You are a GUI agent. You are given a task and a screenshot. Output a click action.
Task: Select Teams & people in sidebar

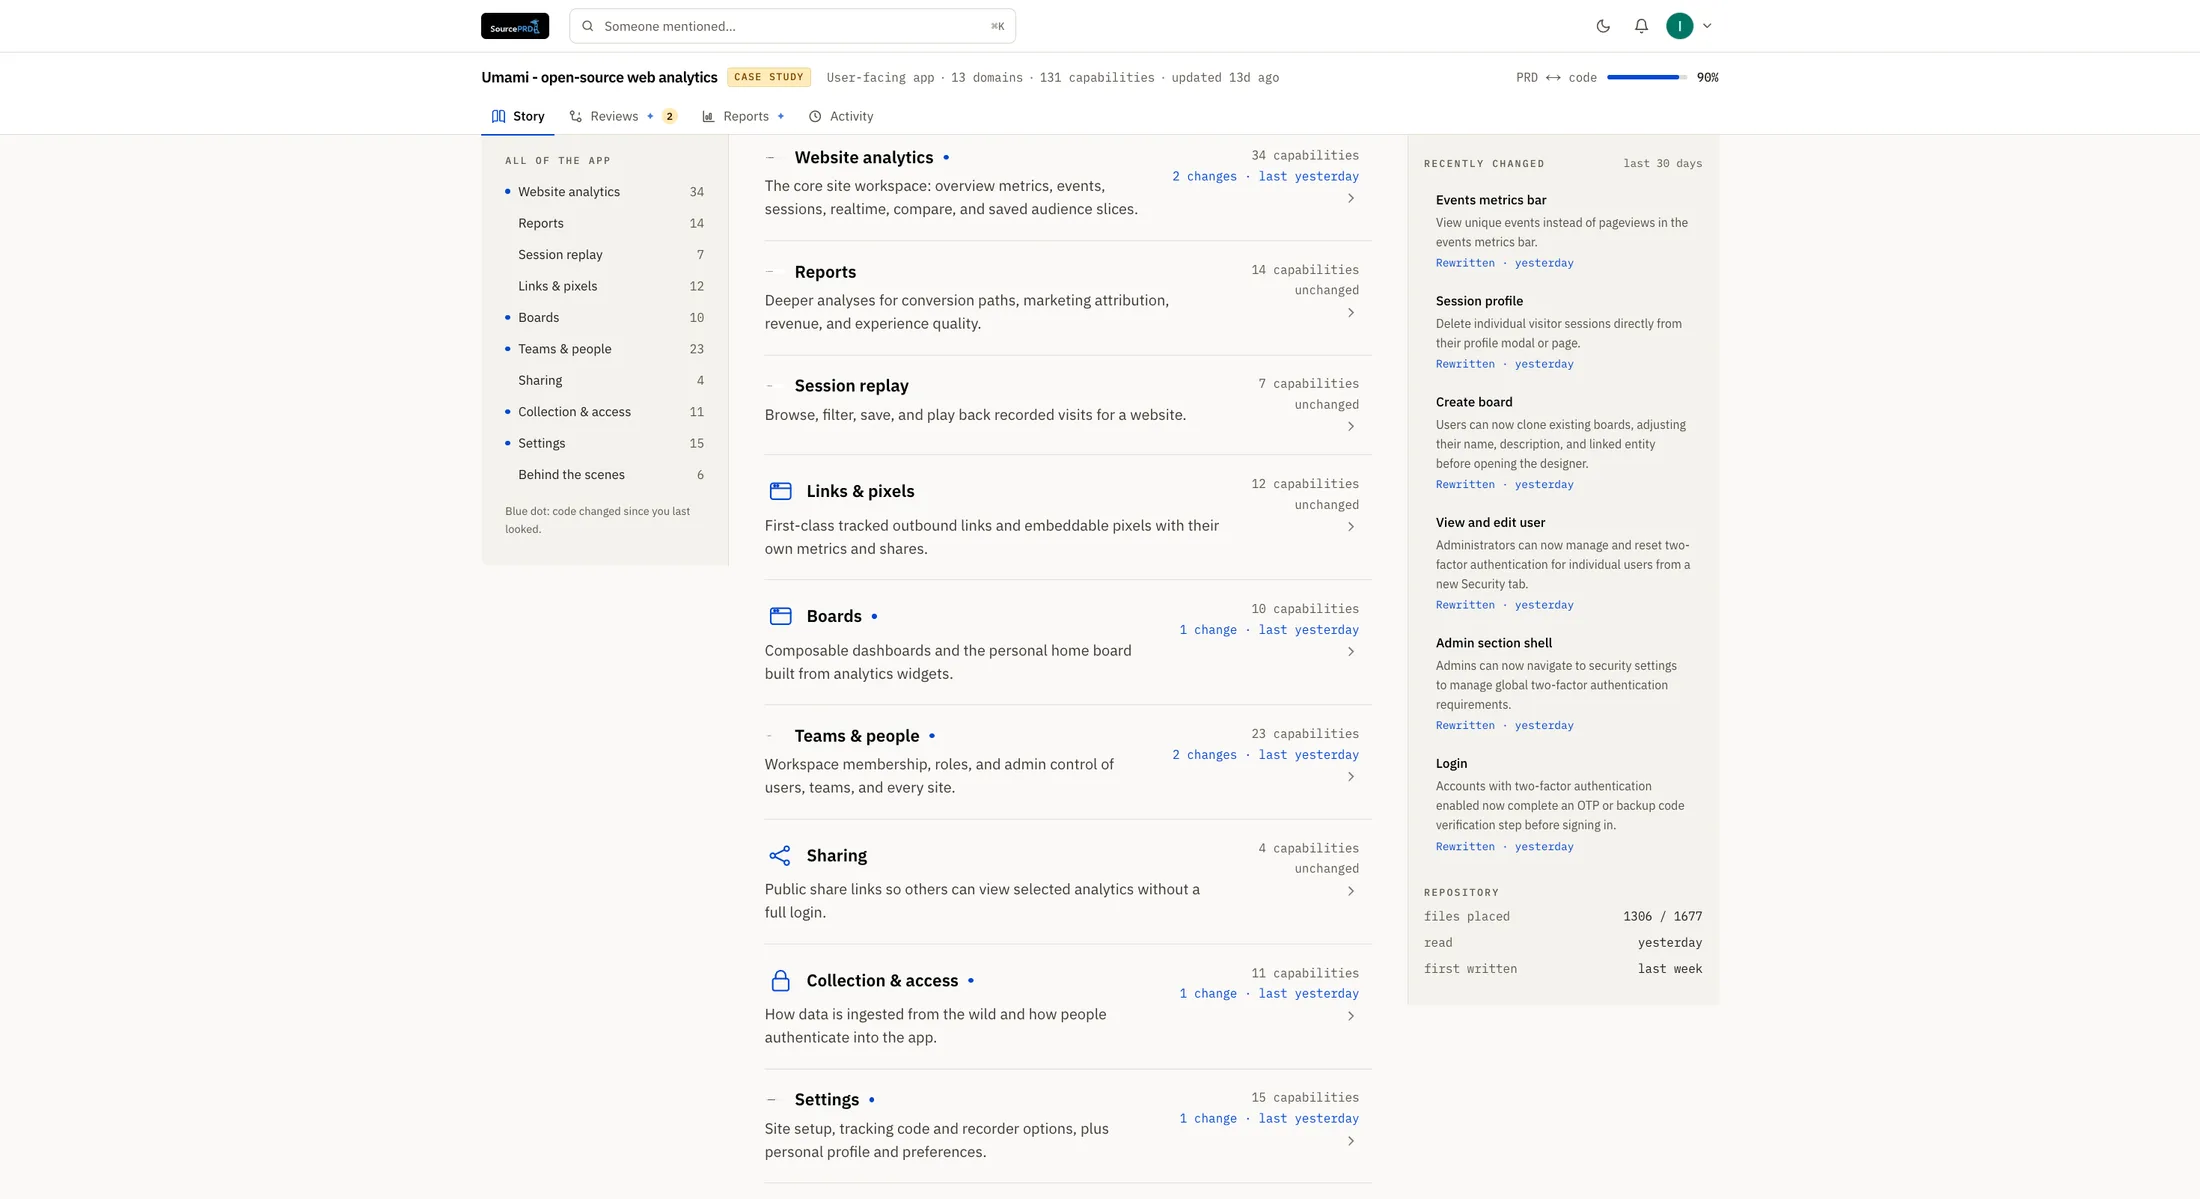click(x=605, y=349)
